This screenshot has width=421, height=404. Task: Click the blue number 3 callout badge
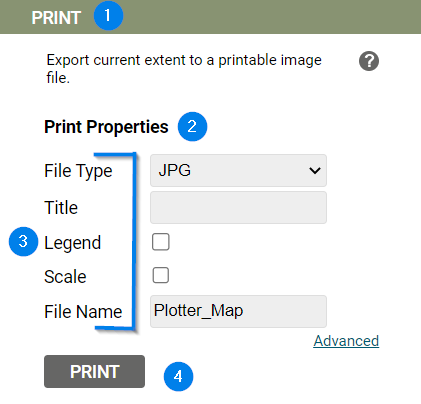pyautogui.click(x=23, y=241)
